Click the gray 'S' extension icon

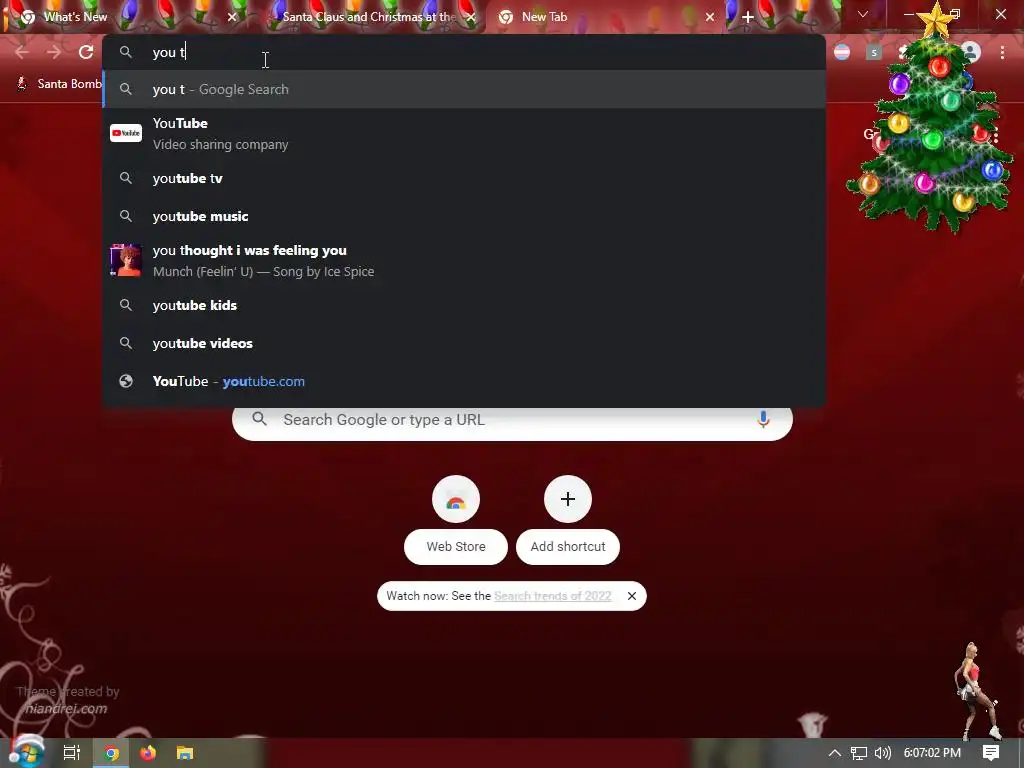874,52
